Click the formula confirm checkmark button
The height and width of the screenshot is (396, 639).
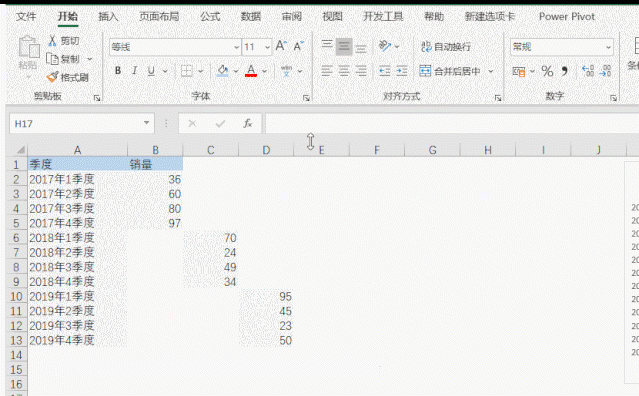coord(220,123)
